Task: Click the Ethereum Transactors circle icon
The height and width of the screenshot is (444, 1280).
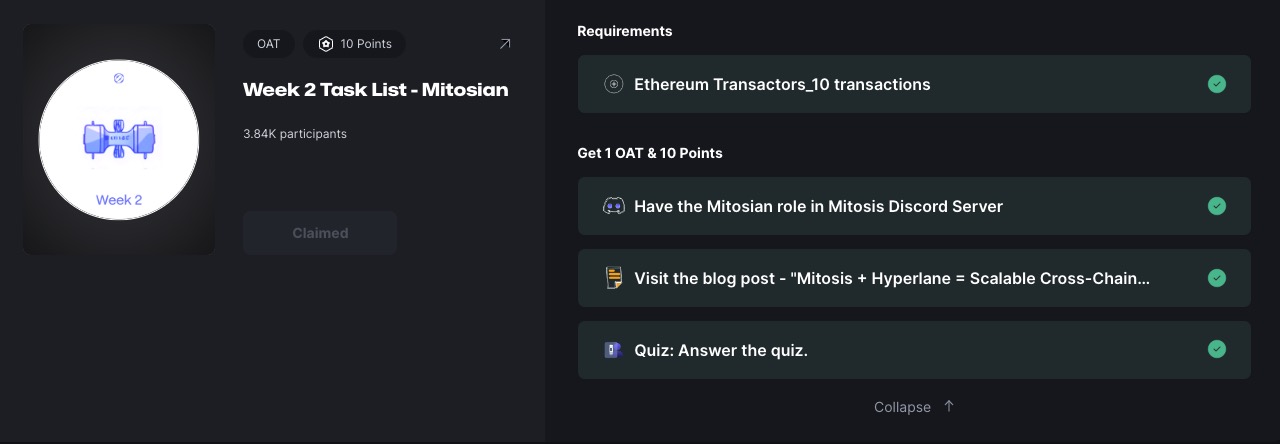Action: coord(614,84)
